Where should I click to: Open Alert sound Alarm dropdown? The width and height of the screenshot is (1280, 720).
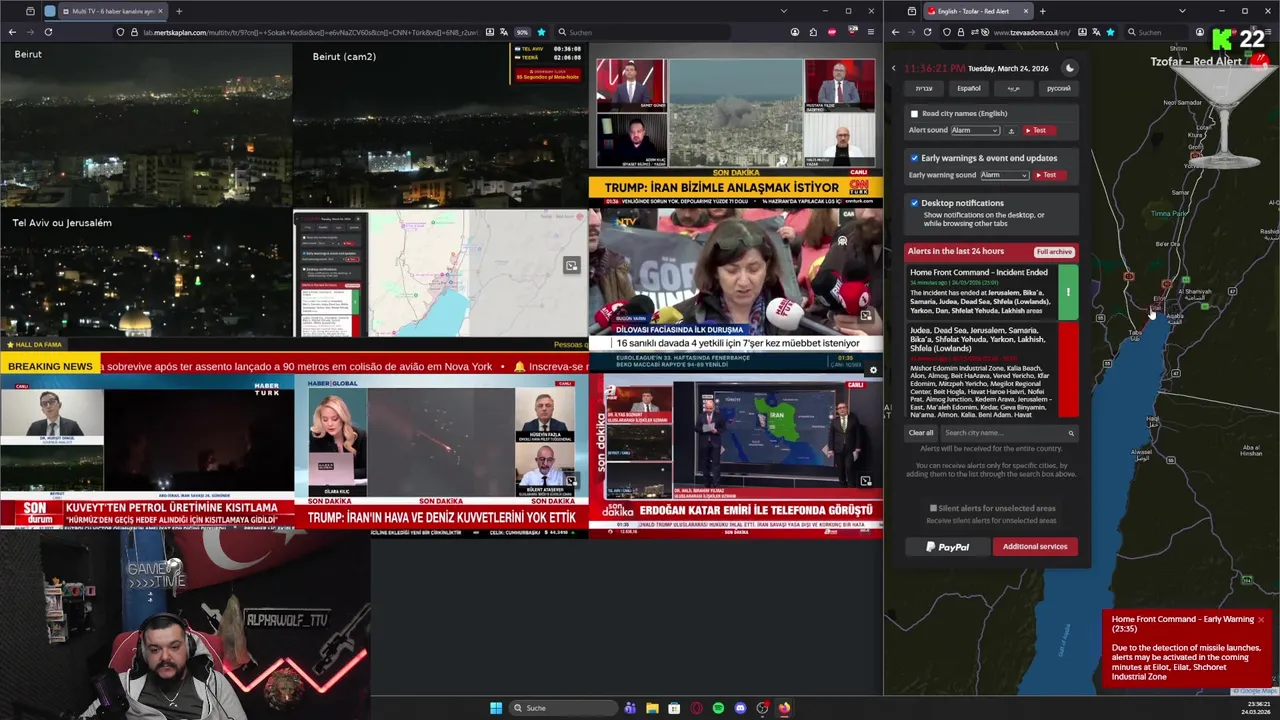(x=975, y=131)
